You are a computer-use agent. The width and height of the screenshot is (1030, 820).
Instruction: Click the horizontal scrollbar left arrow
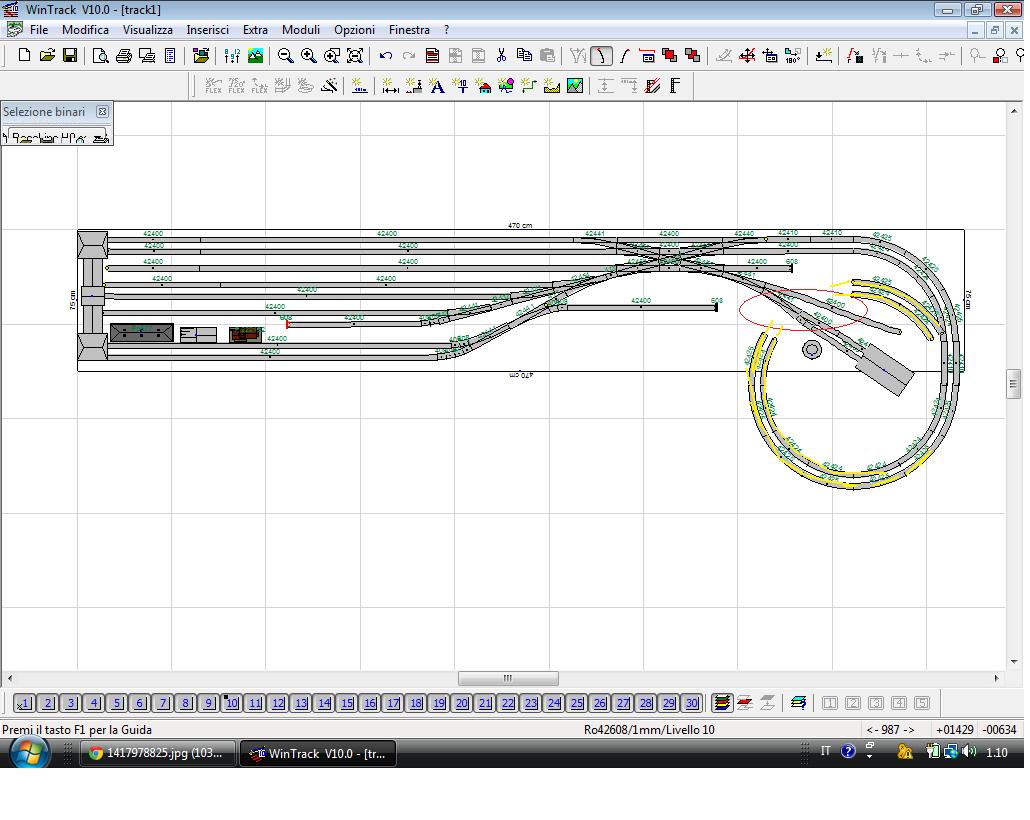(9, 678)
